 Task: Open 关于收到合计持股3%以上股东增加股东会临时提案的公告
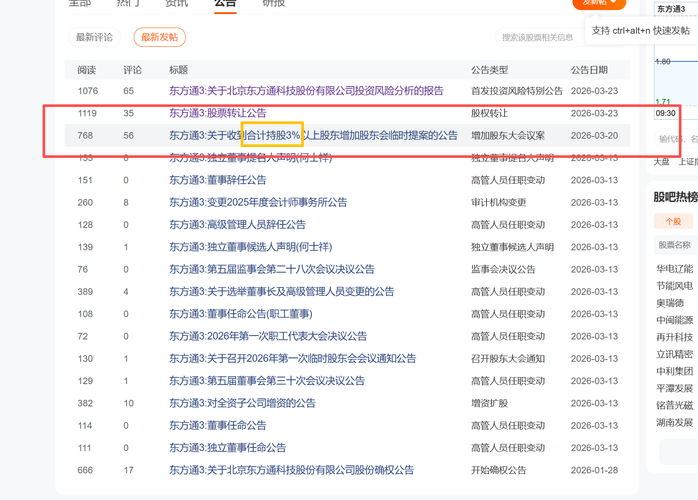(313, 135)
